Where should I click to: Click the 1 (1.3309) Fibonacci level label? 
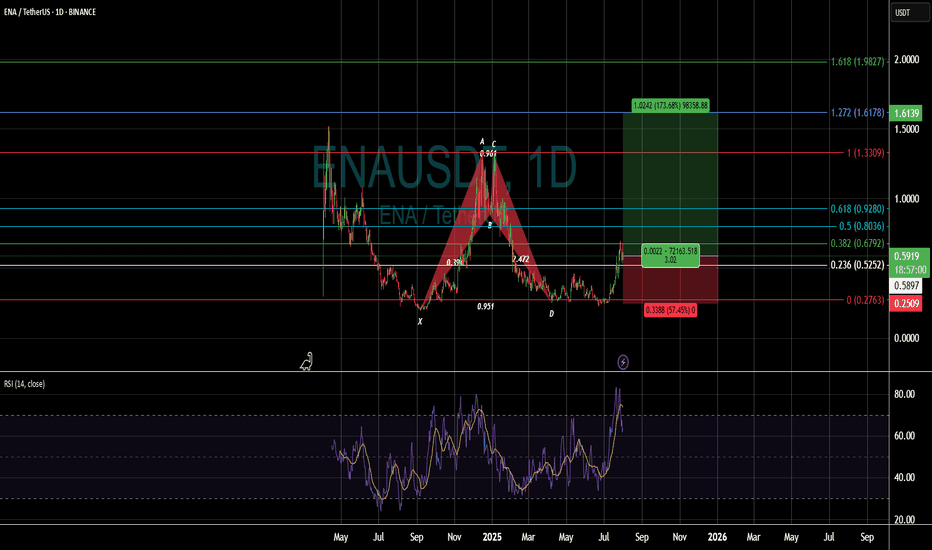pos(865,153)
